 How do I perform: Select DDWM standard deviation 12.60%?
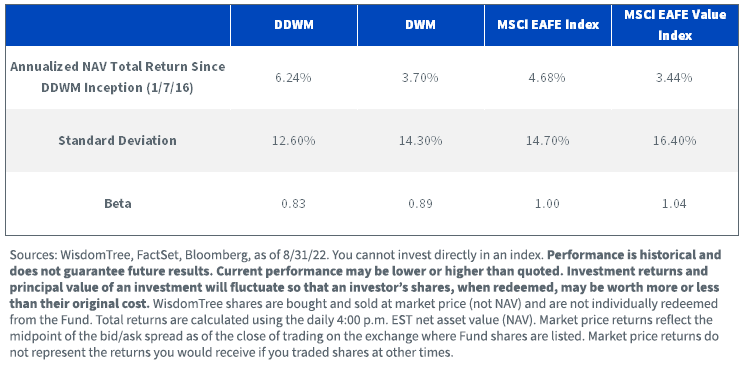[294, 140]
